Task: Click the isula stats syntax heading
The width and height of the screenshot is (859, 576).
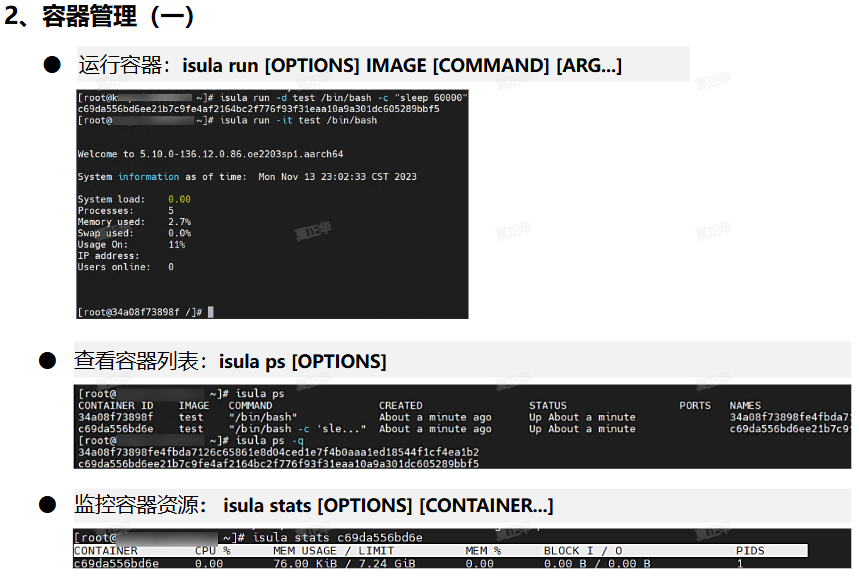Action: coord(388,506)
